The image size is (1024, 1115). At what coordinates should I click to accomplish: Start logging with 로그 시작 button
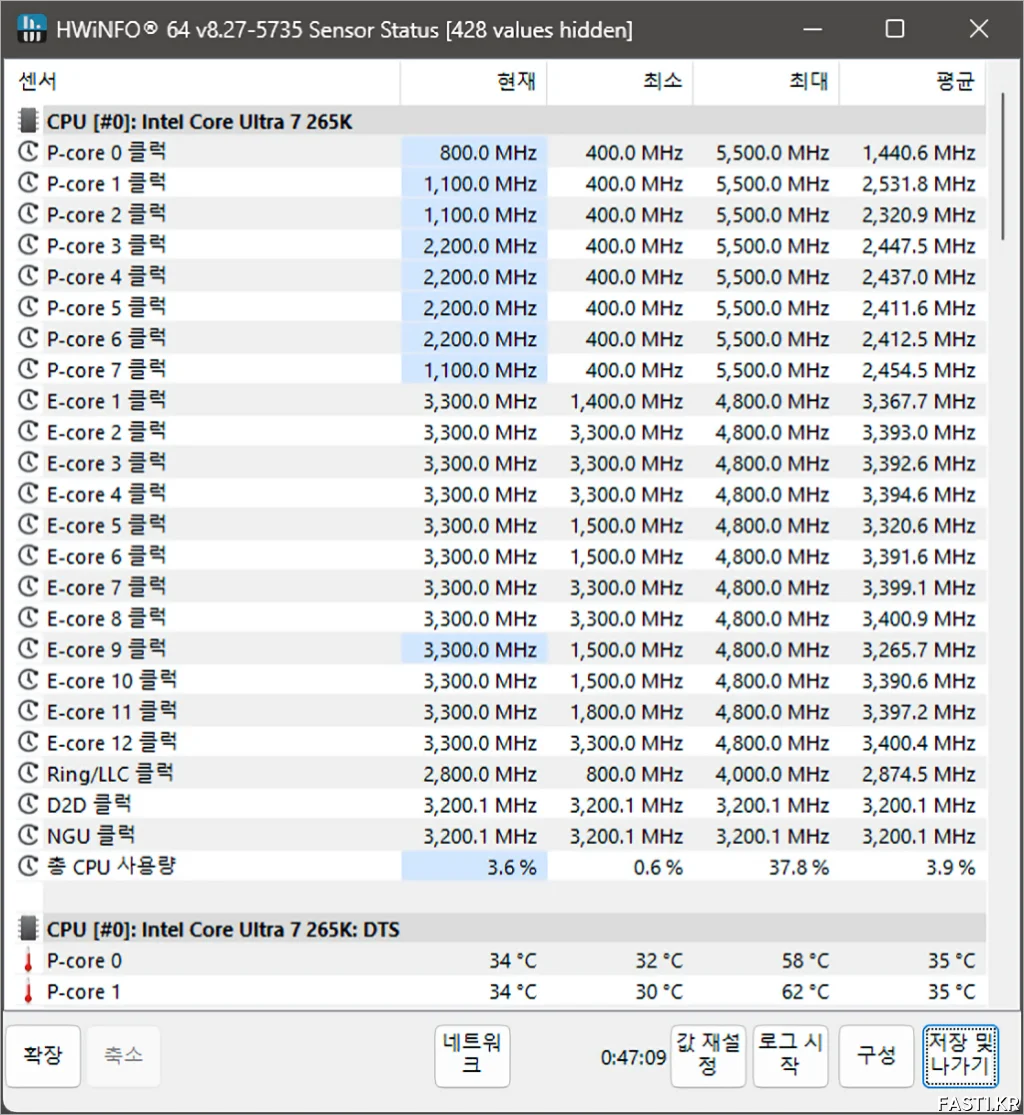tap(790, 1055)
